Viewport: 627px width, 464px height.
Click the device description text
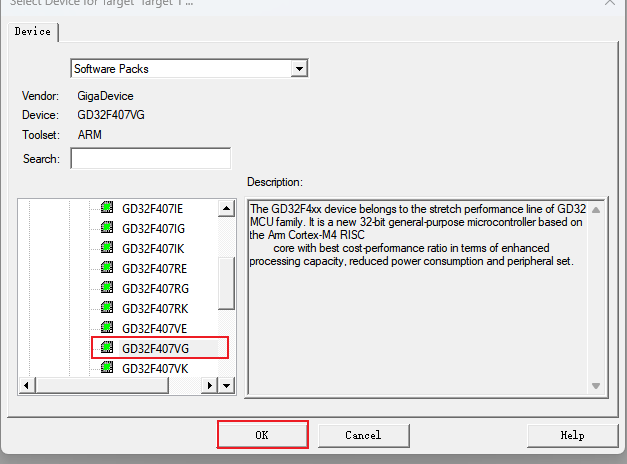417,235
